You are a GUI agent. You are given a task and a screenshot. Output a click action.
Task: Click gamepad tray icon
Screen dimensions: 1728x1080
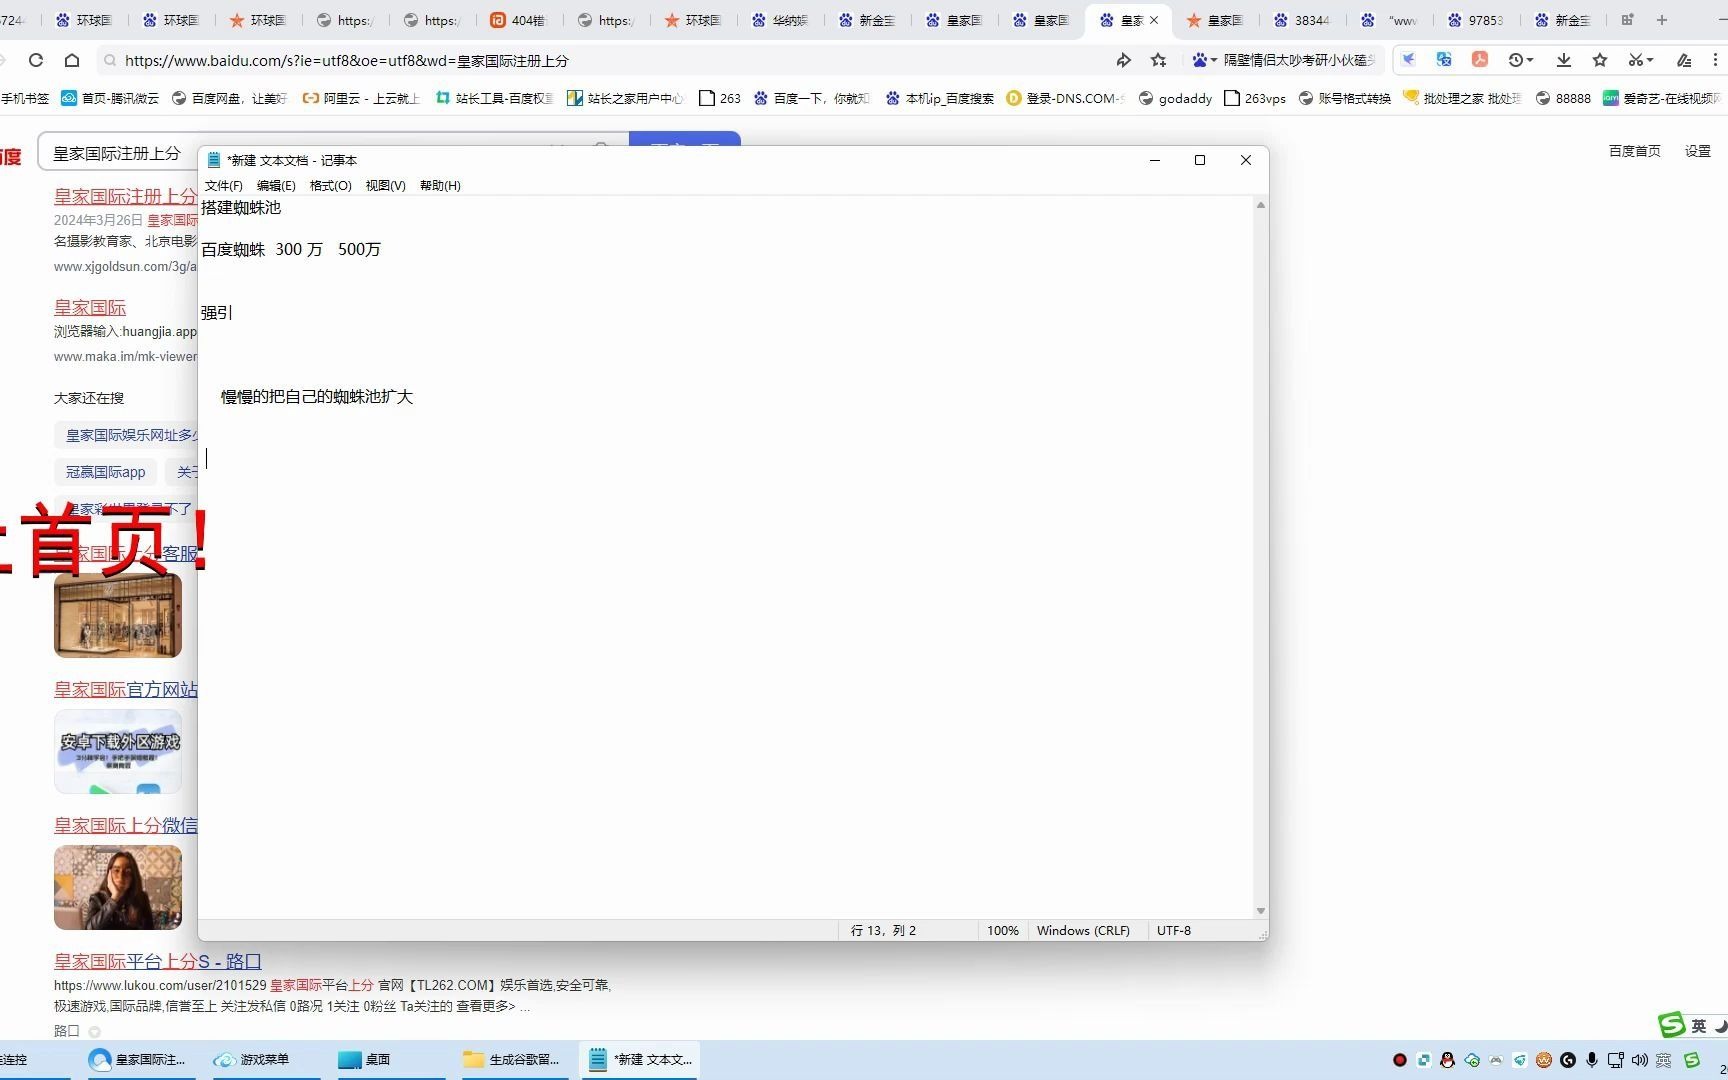[1496, 1060]
